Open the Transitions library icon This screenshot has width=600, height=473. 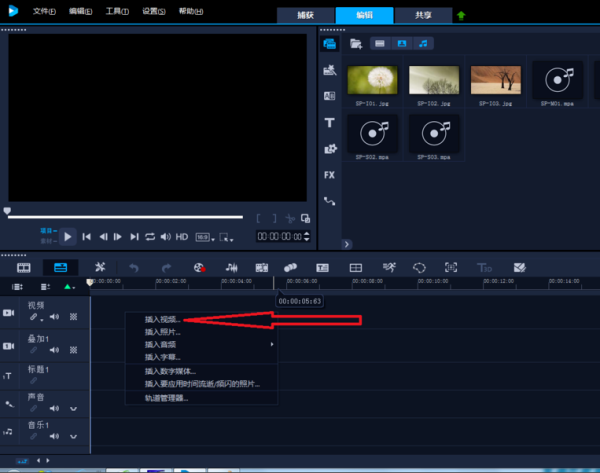329,96
